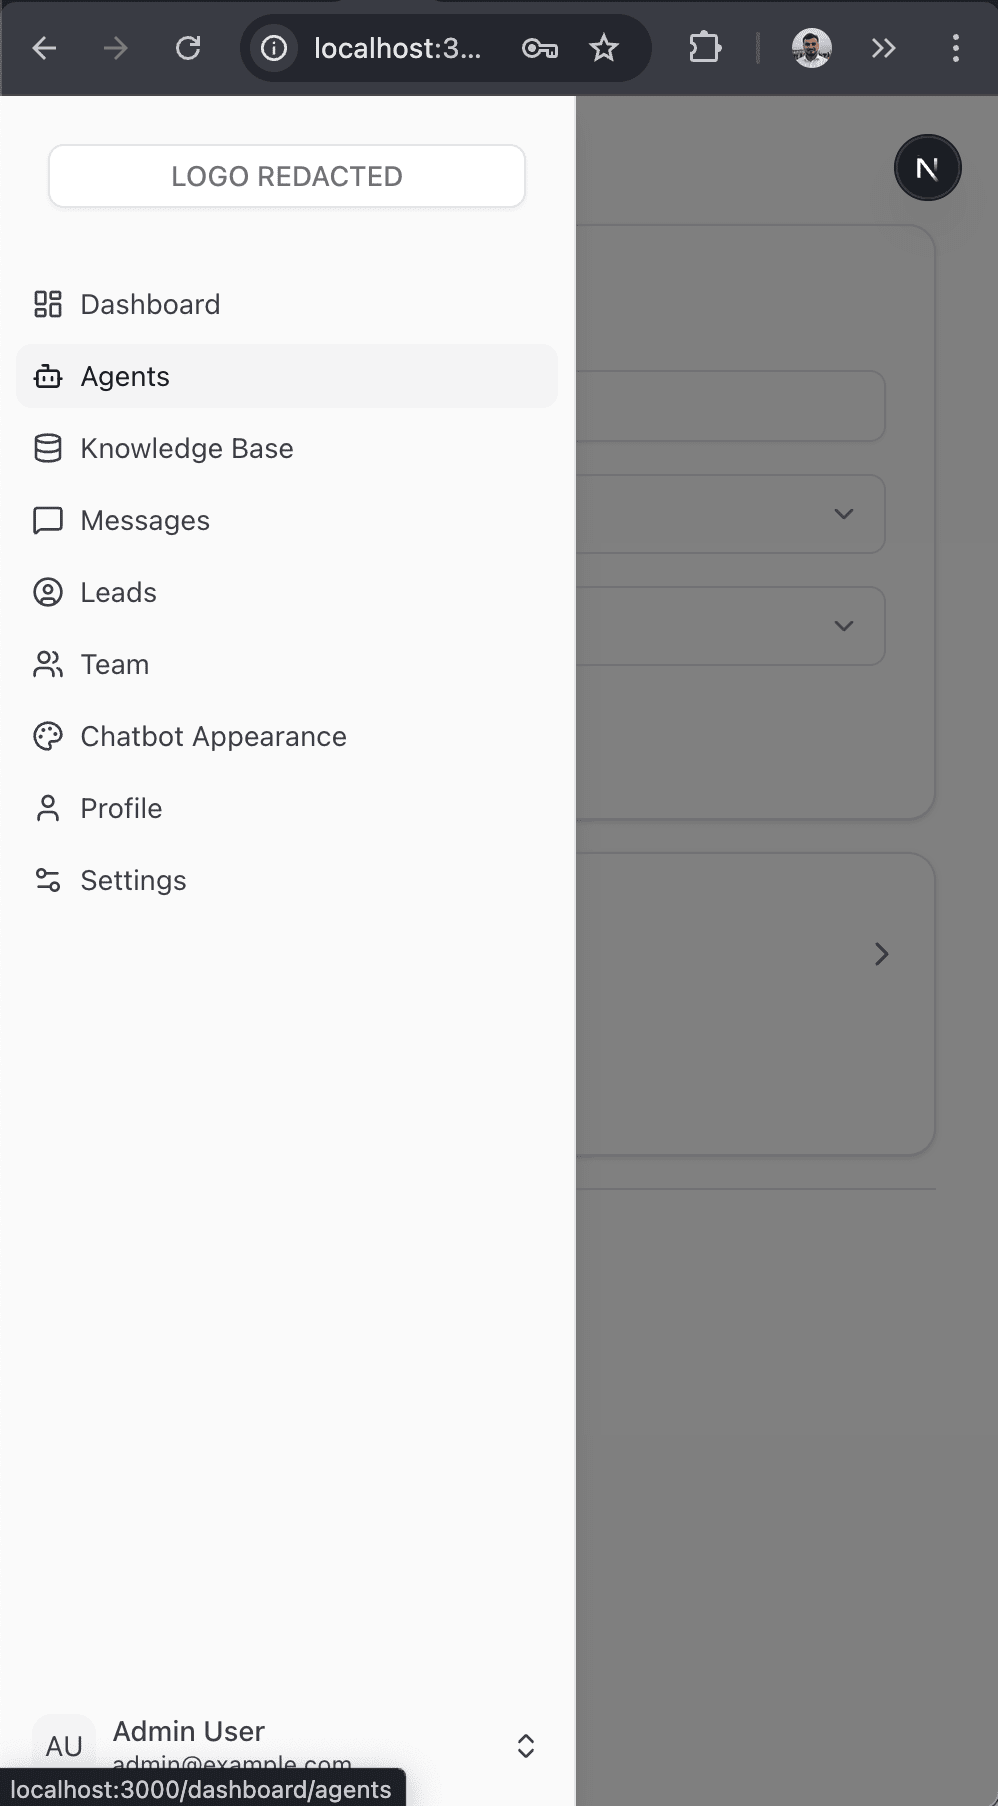Click the Messages speech bubble icon
Screen dimensions: 998x1806
tap(48, 520)
